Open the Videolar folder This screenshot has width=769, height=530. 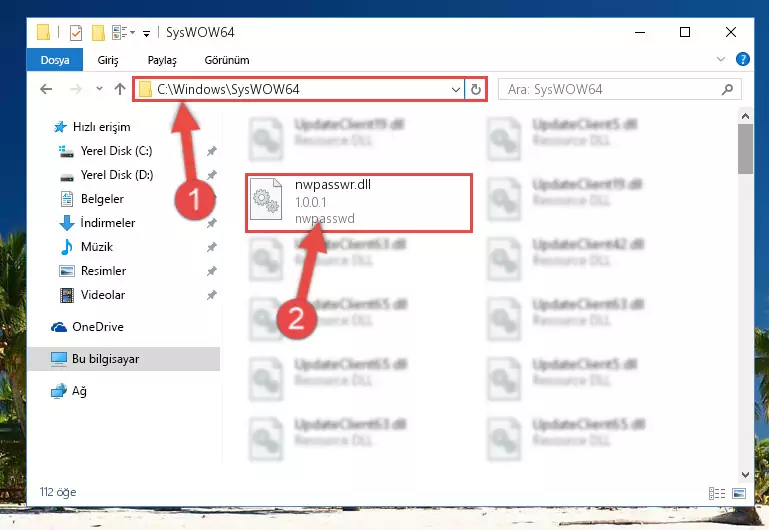coord(103,295)
